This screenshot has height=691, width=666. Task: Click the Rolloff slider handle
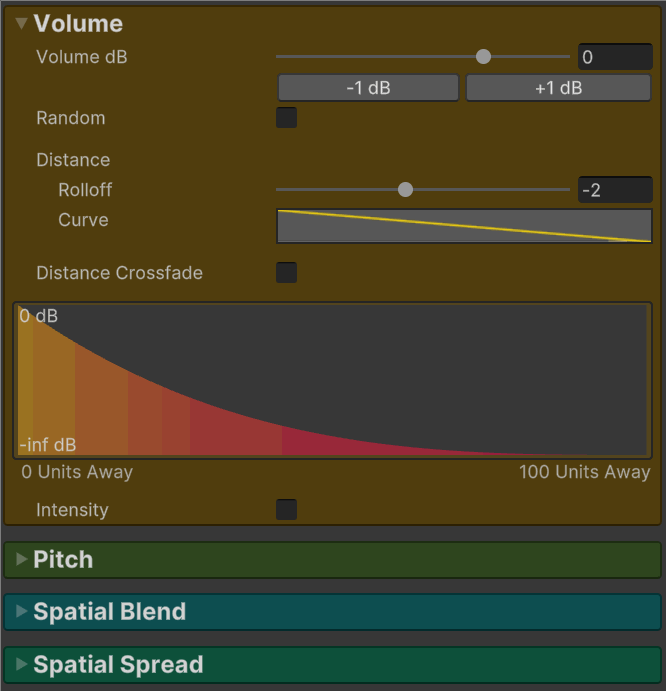click(x=405, y=190)
